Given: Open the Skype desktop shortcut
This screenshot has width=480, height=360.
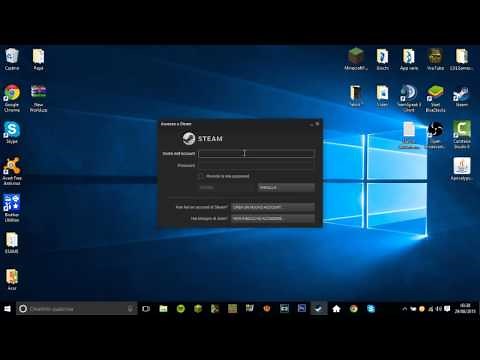Looking at the screenshot, I should pyautogui.click(x=12, y=133).
